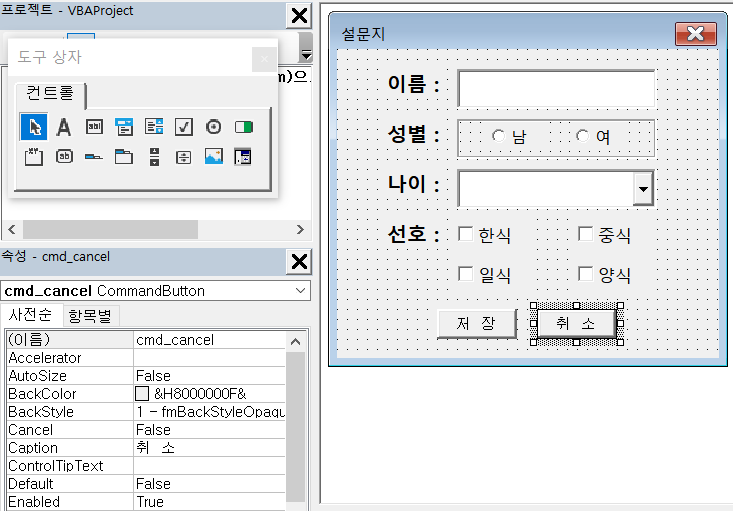Check the 일식 checkbox
The height and width of the screenshot is (511, 733).
click(466, 273)
